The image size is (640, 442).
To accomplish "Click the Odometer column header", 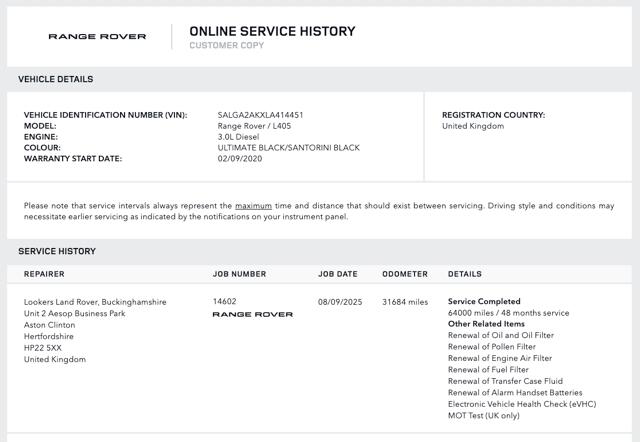I will tap(405, 274).
